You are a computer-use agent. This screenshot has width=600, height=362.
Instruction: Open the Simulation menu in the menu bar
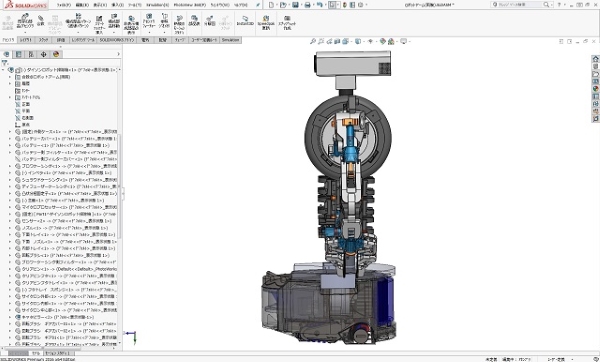click(x=157, y=5)
